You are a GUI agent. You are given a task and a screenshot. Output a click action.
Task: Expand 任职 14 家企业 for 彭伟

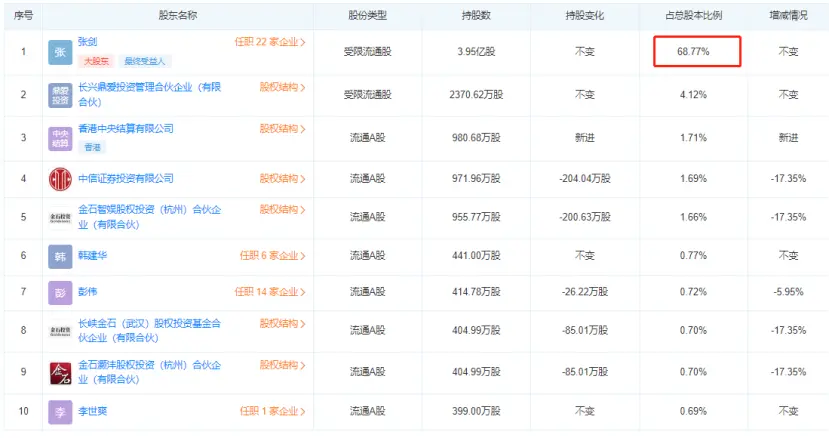(x=270, y=291)
